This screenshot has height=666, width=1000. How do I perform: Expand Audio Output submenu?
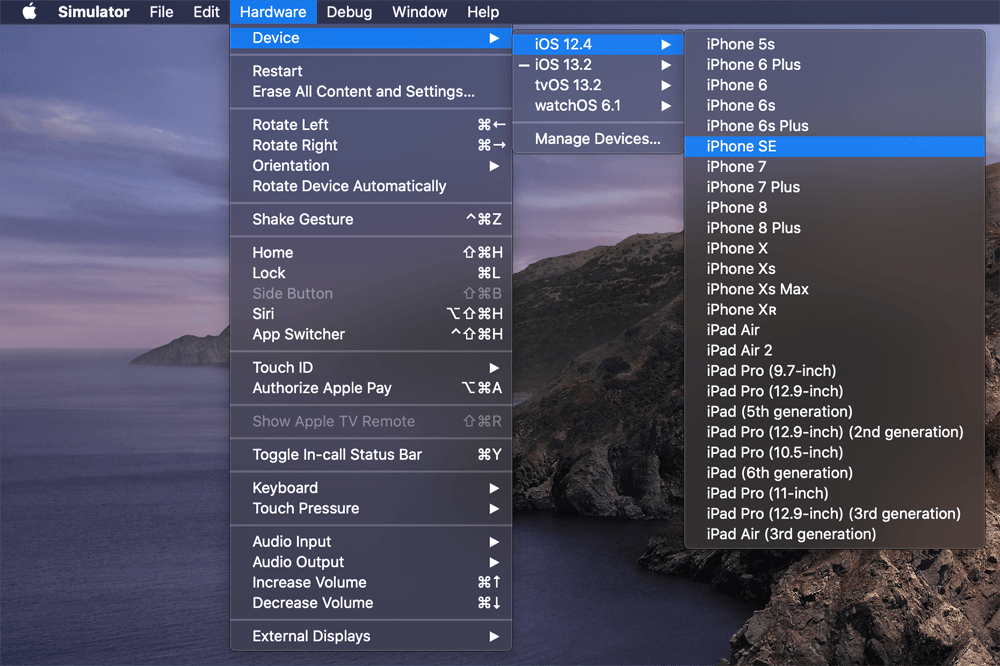pyautogui.click(x=371, y=562)
